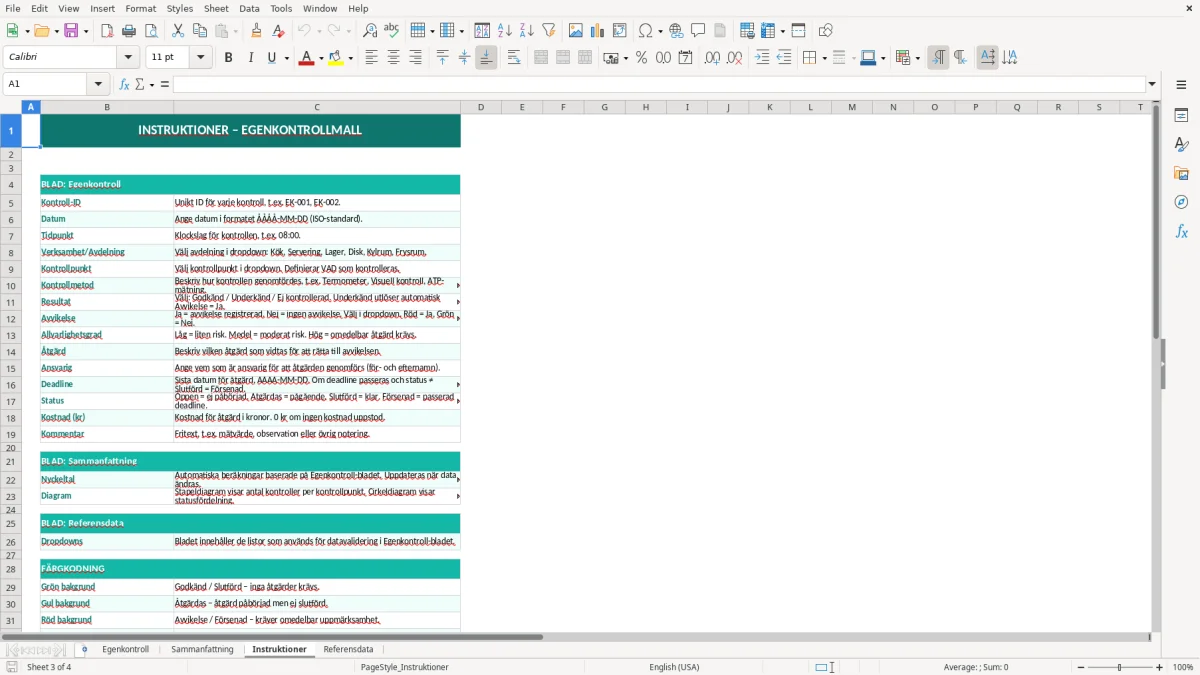The height and width of the screenshot is (675, 1200).
Task: Toggle Underline formatting
Action: [271, 58]
